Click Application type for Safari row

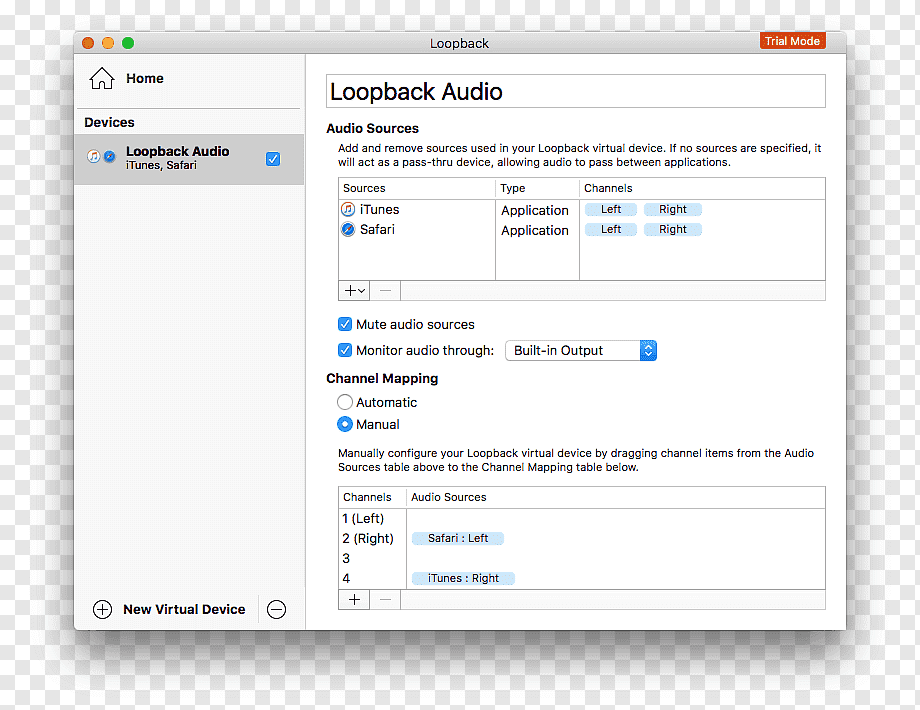535,231
